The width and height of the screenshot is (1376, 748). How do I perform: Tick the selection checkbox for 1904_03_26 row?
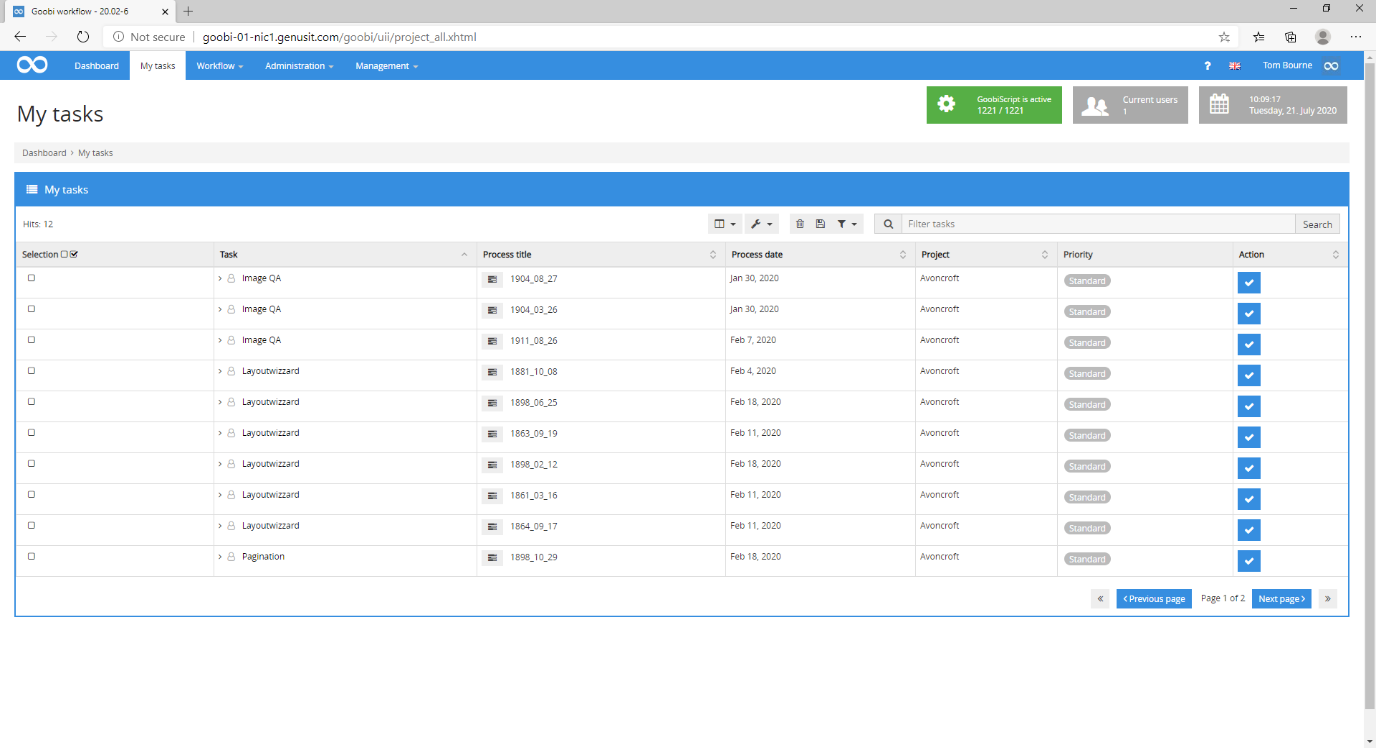point(31,309)
